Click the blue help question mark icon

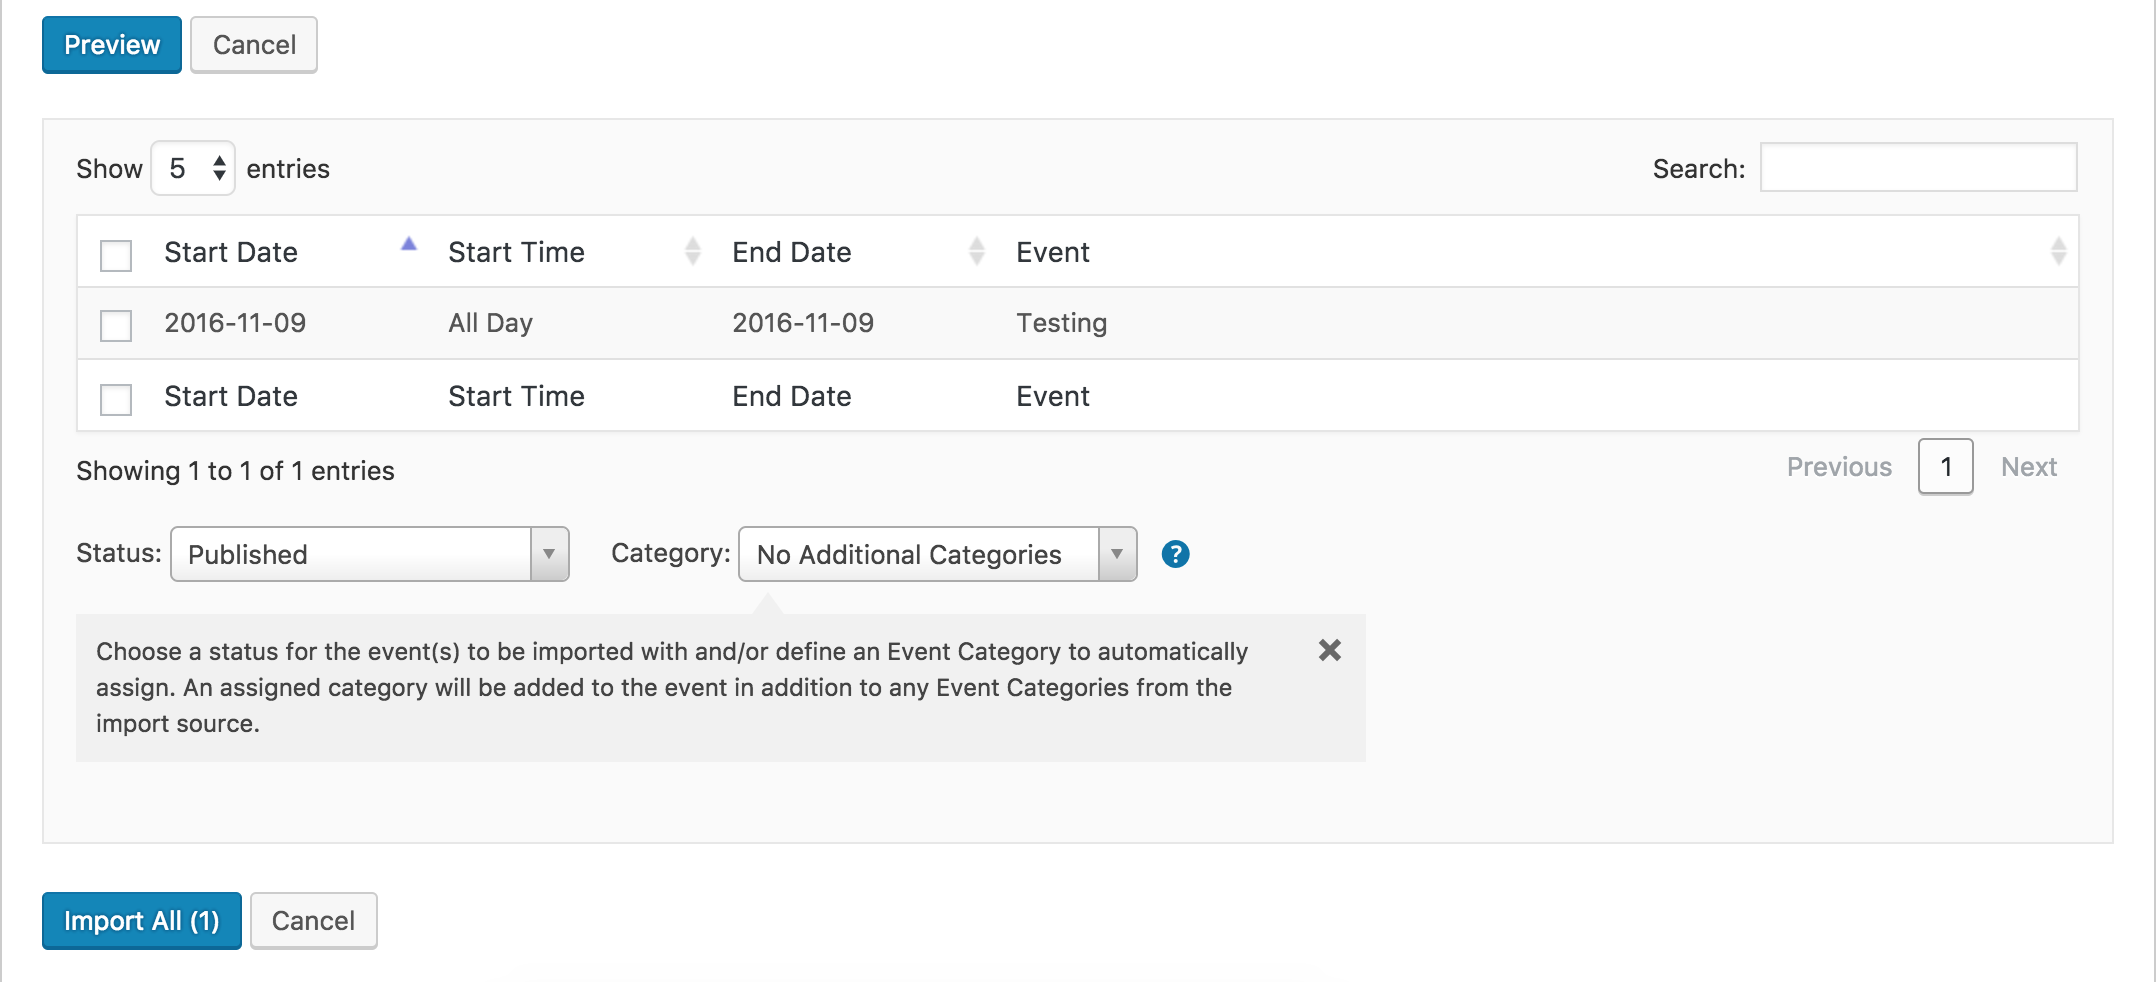point(1175,554)
